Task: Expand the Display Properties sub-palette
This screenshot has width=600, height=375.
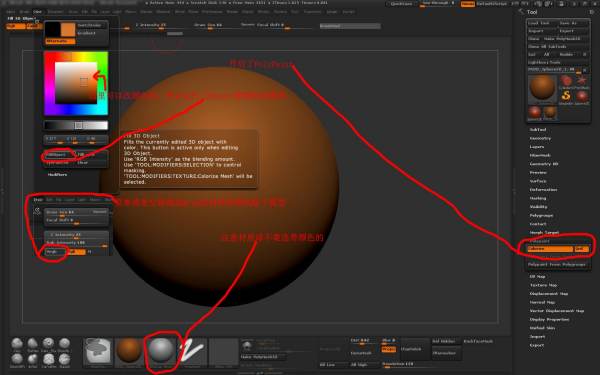Action: 549,320
